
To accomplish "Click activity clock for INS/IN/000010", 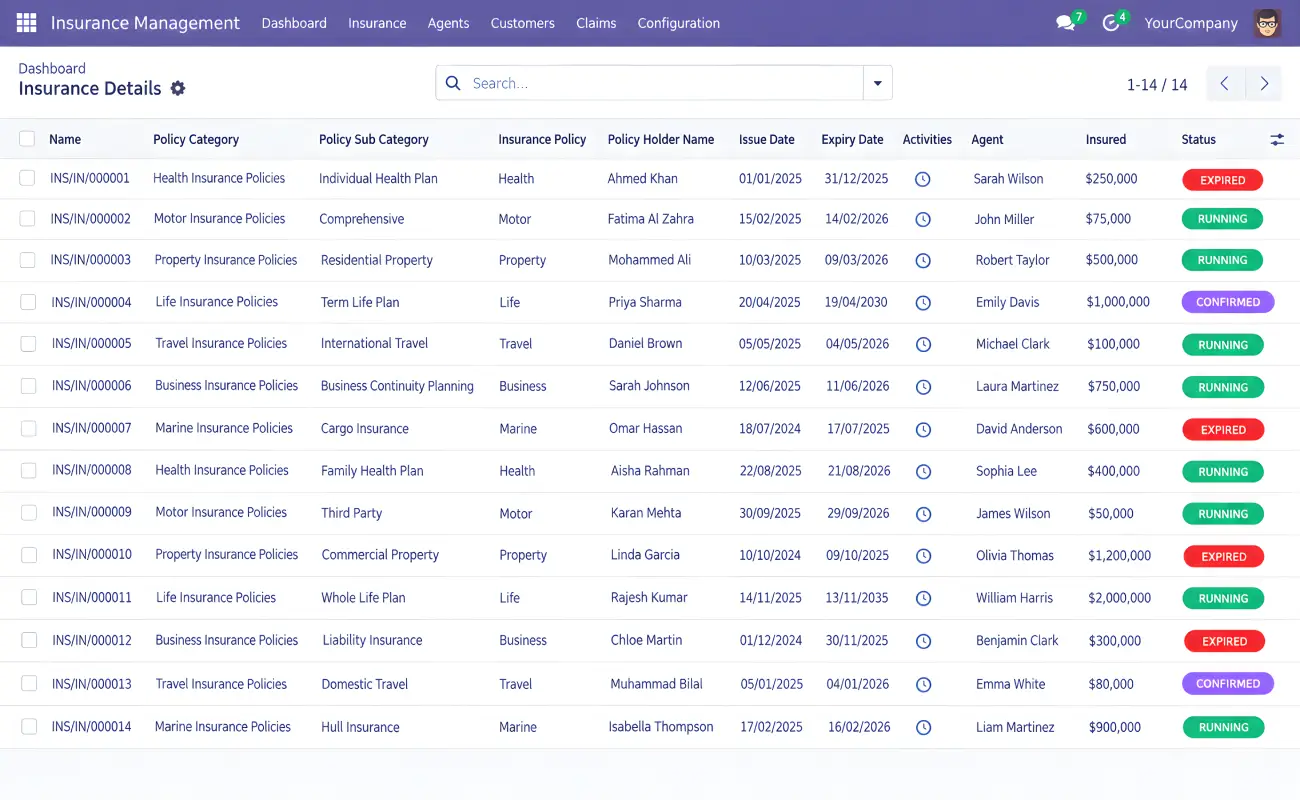I will [924, 555].
